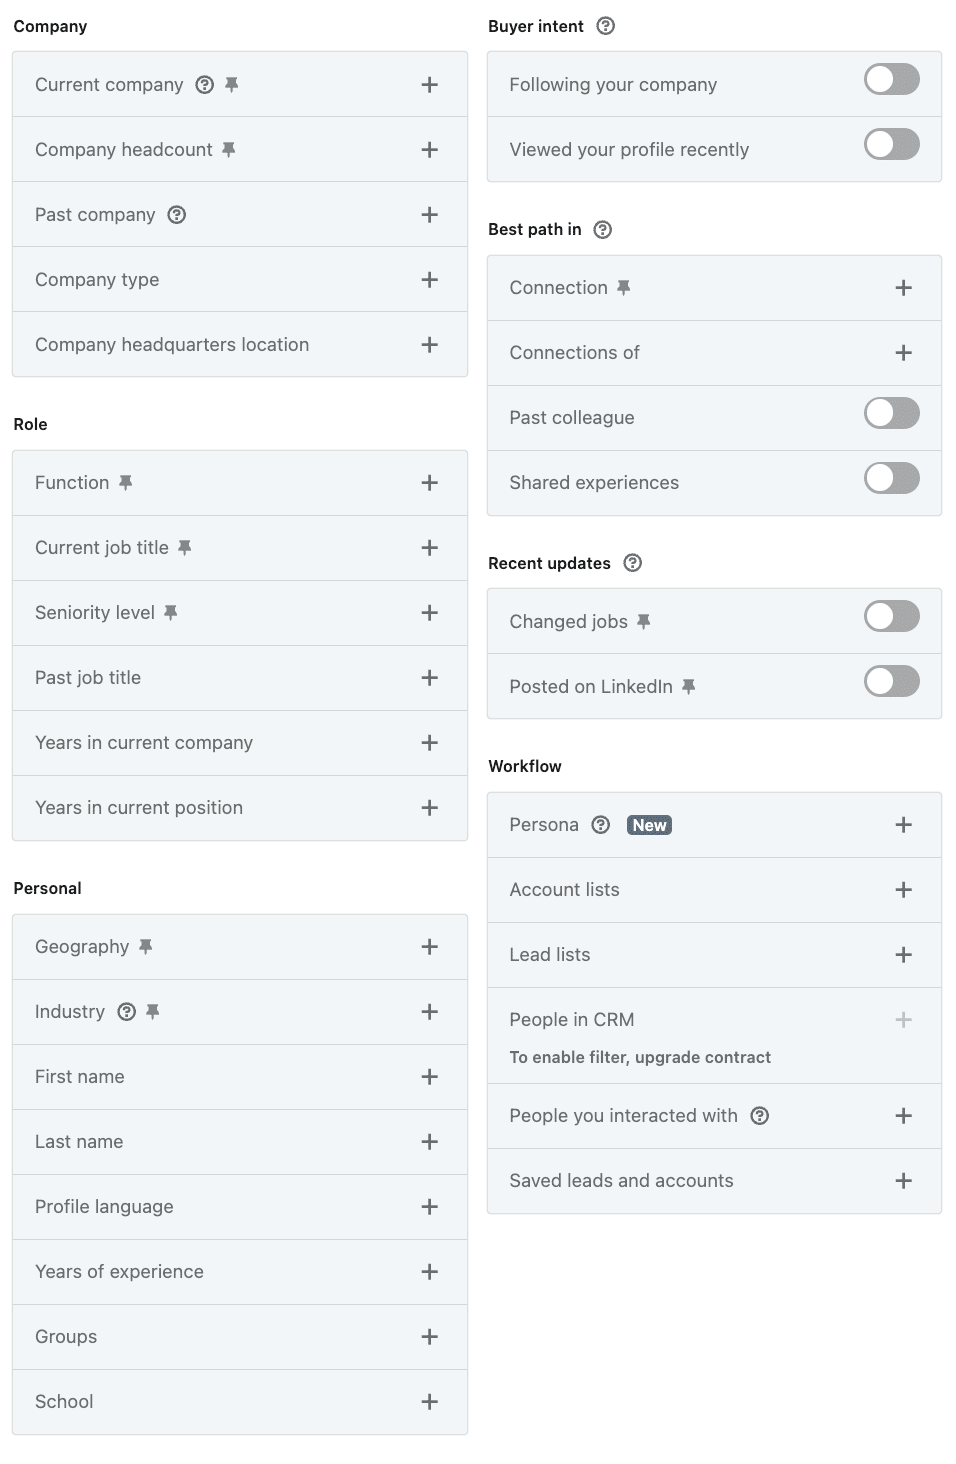Expand Company type filter with plus
The height and width of the screenshot is (1464, 956).
coord(430,280)
